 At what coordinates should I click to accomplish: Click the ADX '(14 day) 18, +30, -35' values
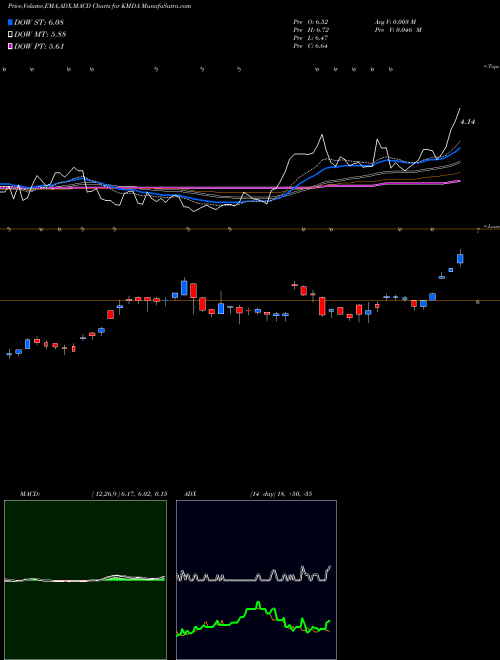[x=280, y=494]
